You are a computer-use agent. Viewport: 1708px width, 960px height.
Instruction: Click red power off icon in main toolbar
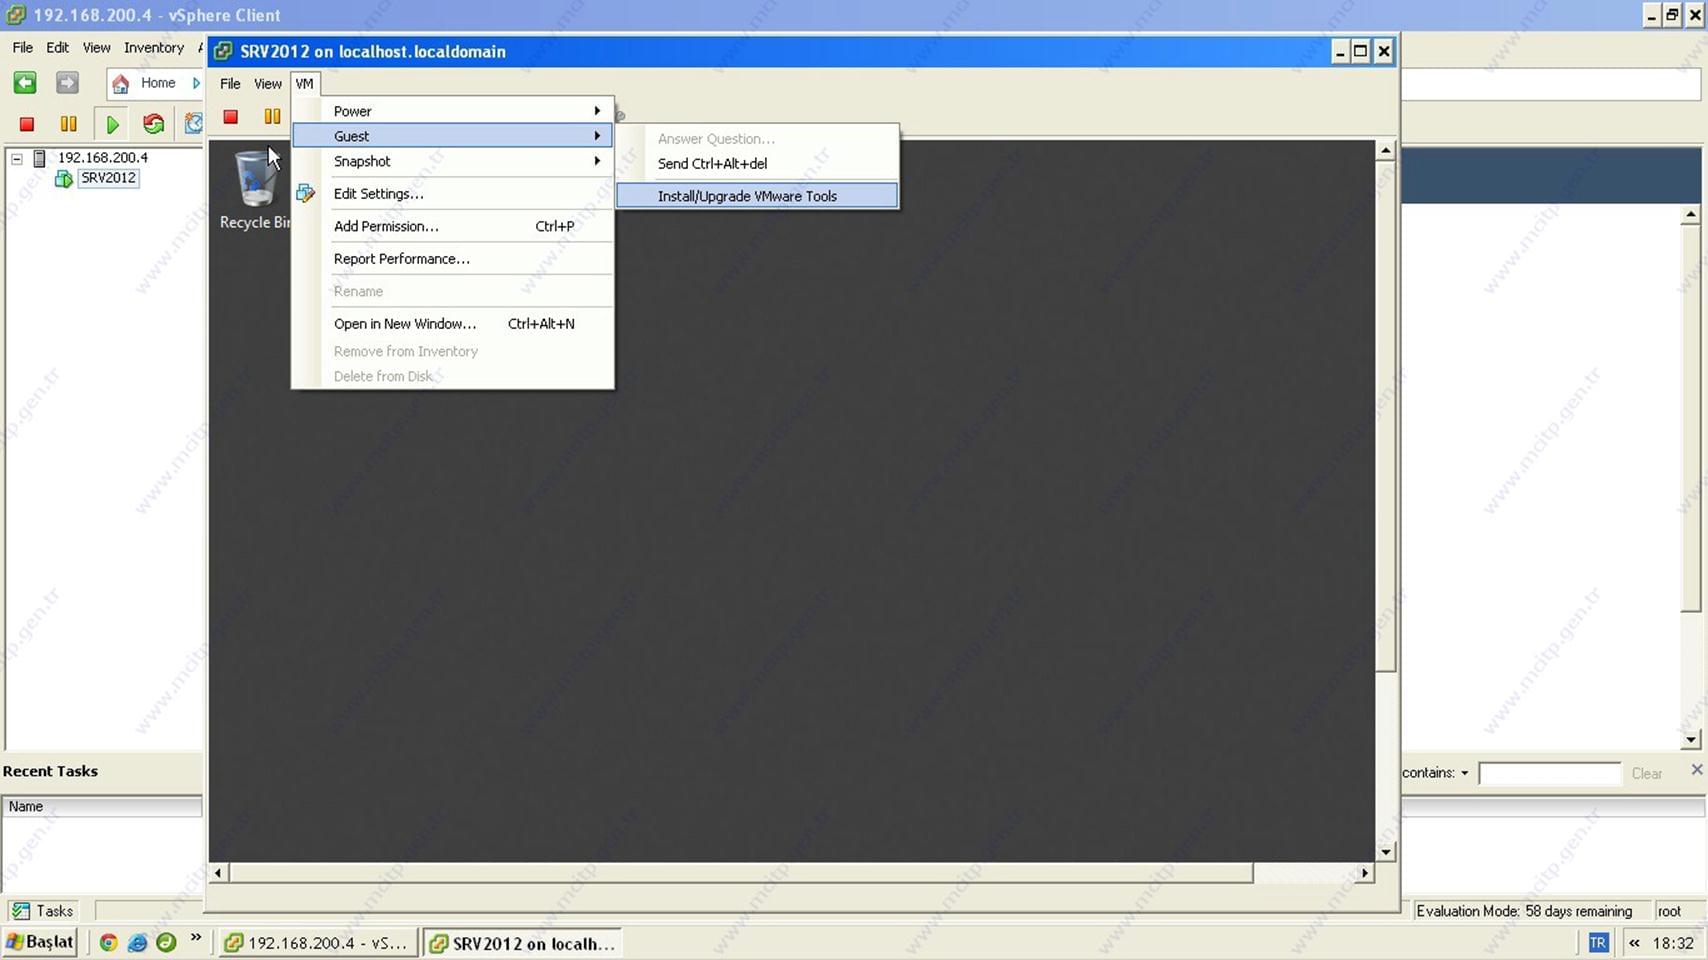click(x=27, y=124)
